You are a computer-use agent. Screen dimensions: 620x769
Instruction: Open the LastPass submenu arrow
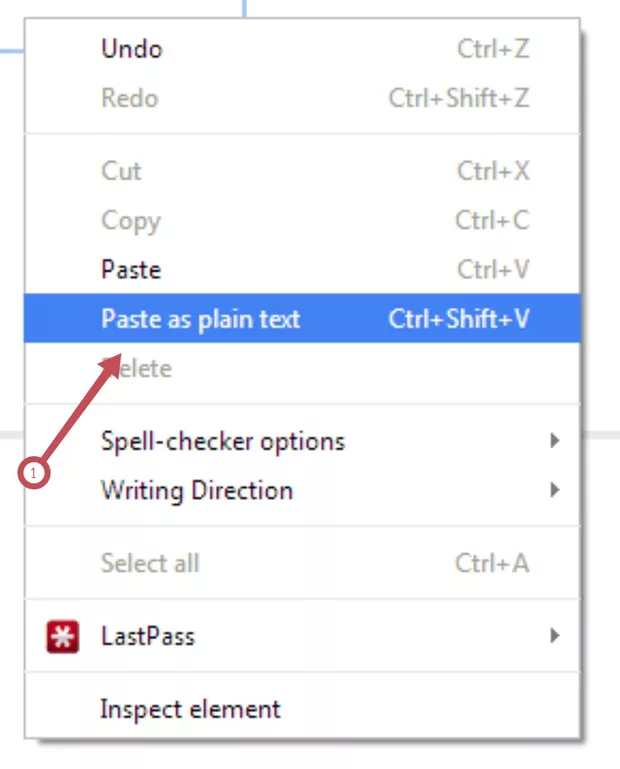555,636
